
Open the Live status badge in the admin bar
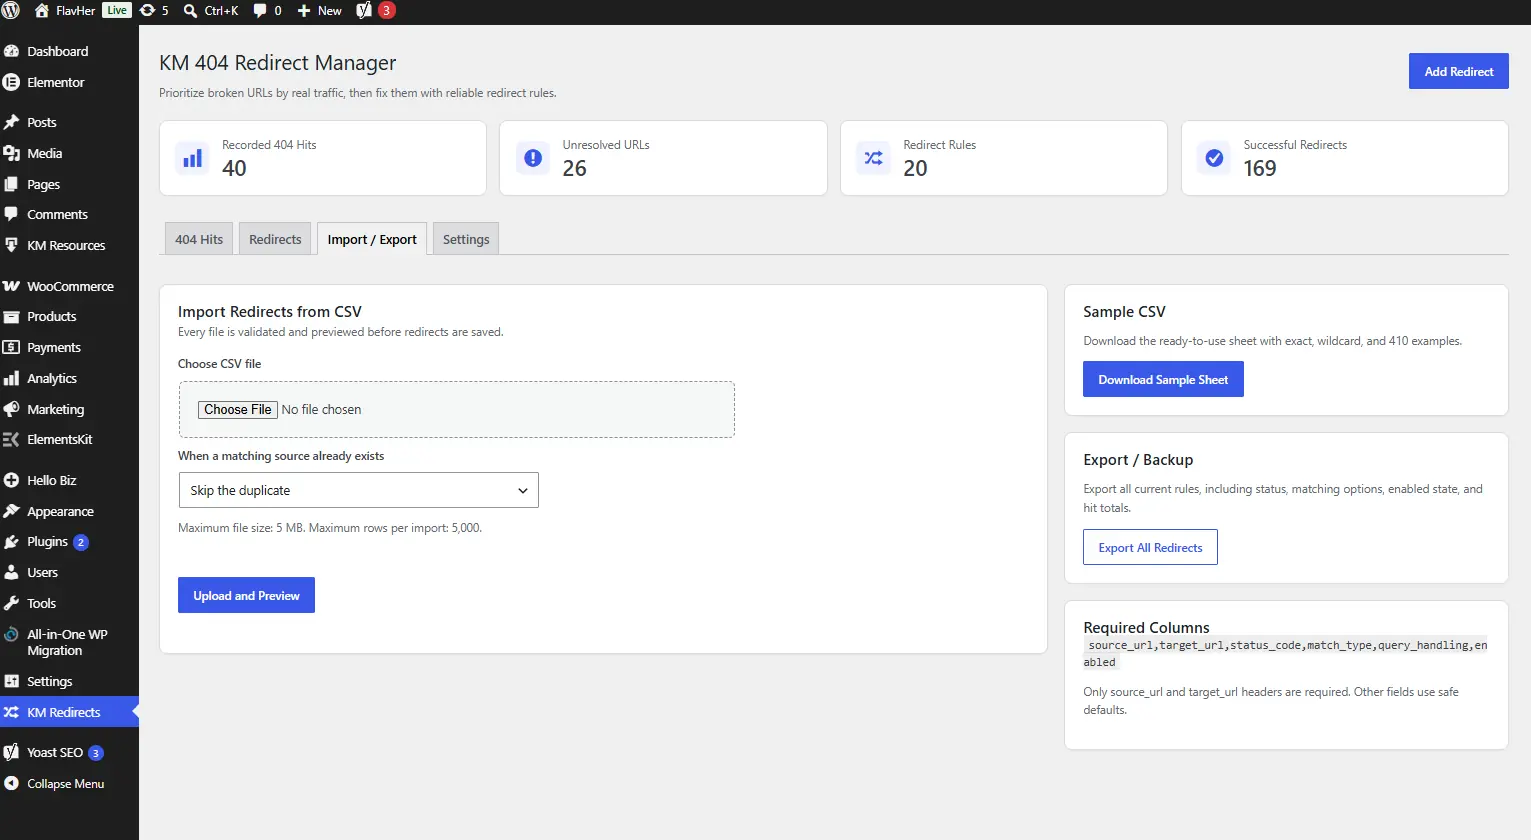(117, 10)
